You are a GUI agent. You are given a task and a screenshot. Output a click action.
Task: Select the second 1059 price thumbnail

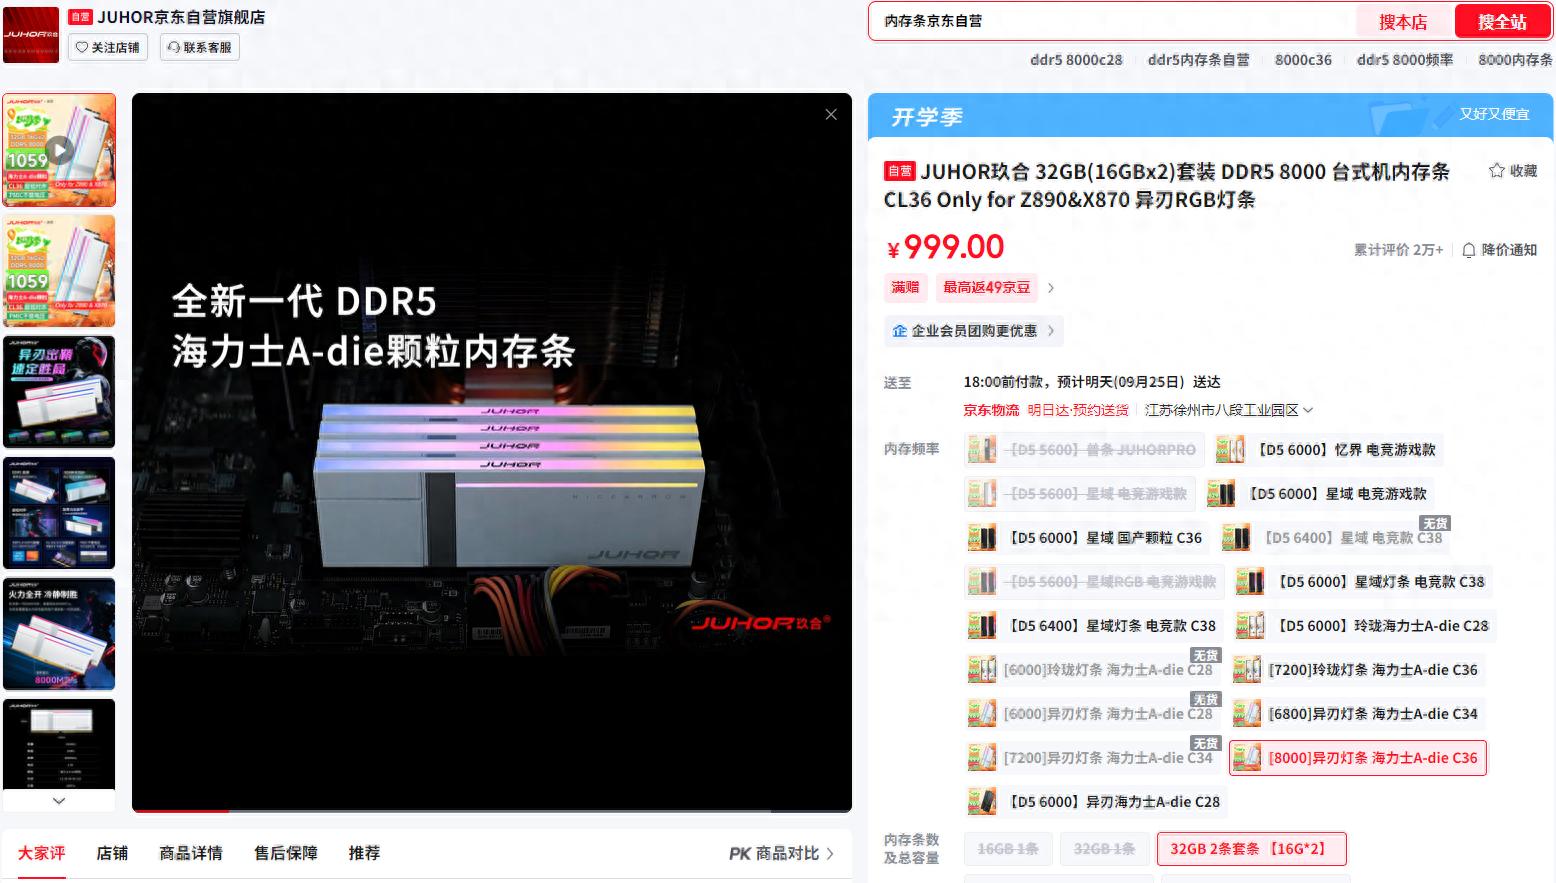(x=60, y=271)
